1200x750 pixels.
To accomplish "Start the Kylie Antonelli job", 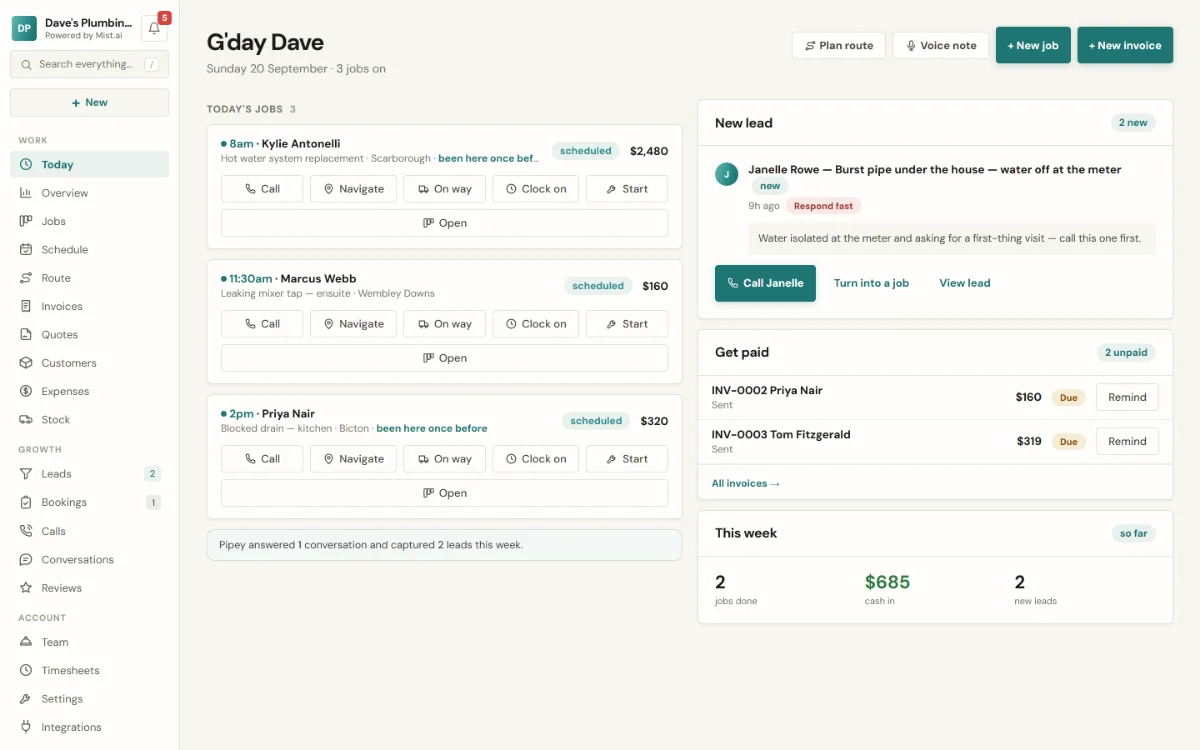I will [x=627, y=189].
